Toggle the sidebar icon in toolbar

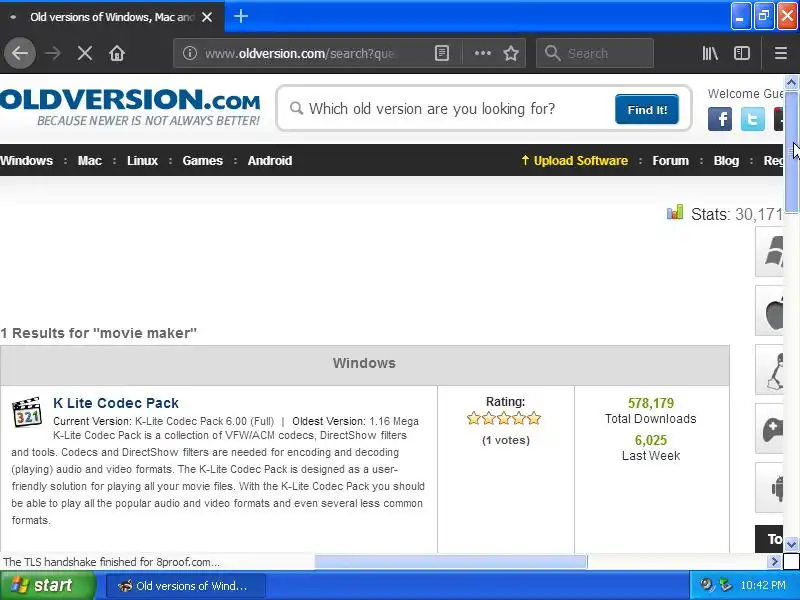pos(742,53)
